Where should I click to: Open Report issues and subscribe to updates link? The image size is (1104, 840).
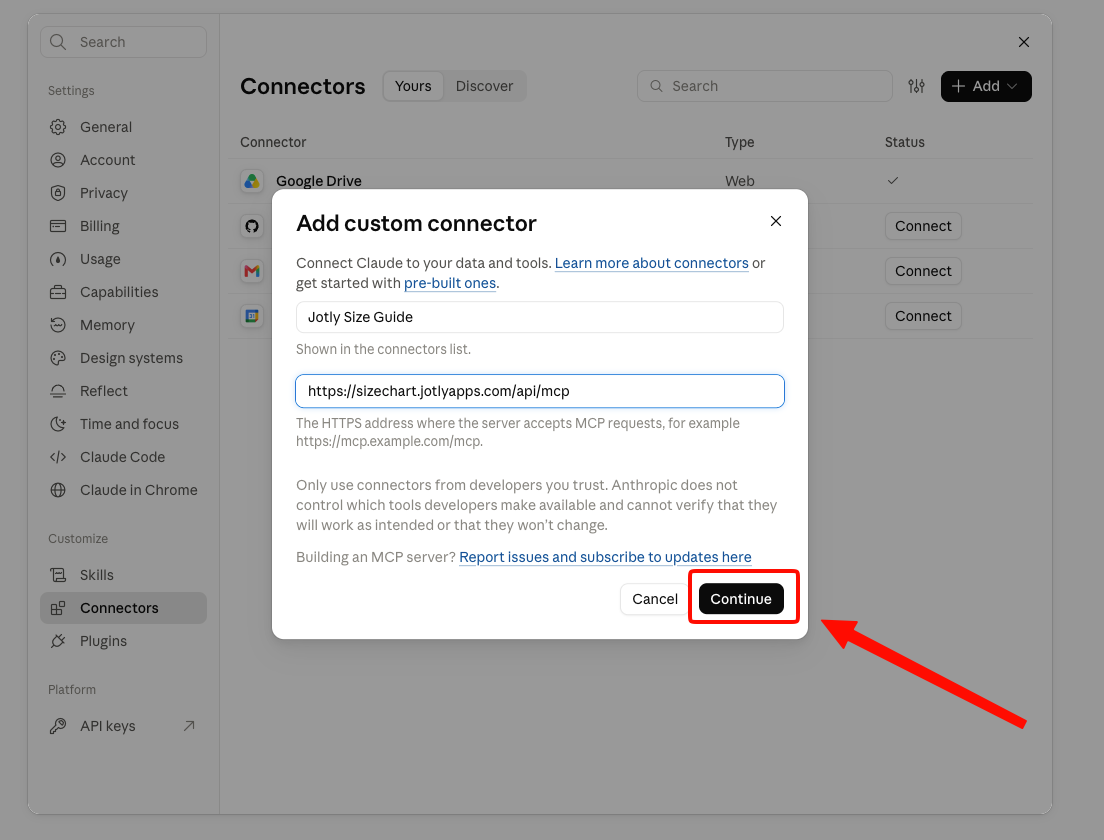point(605,557)
